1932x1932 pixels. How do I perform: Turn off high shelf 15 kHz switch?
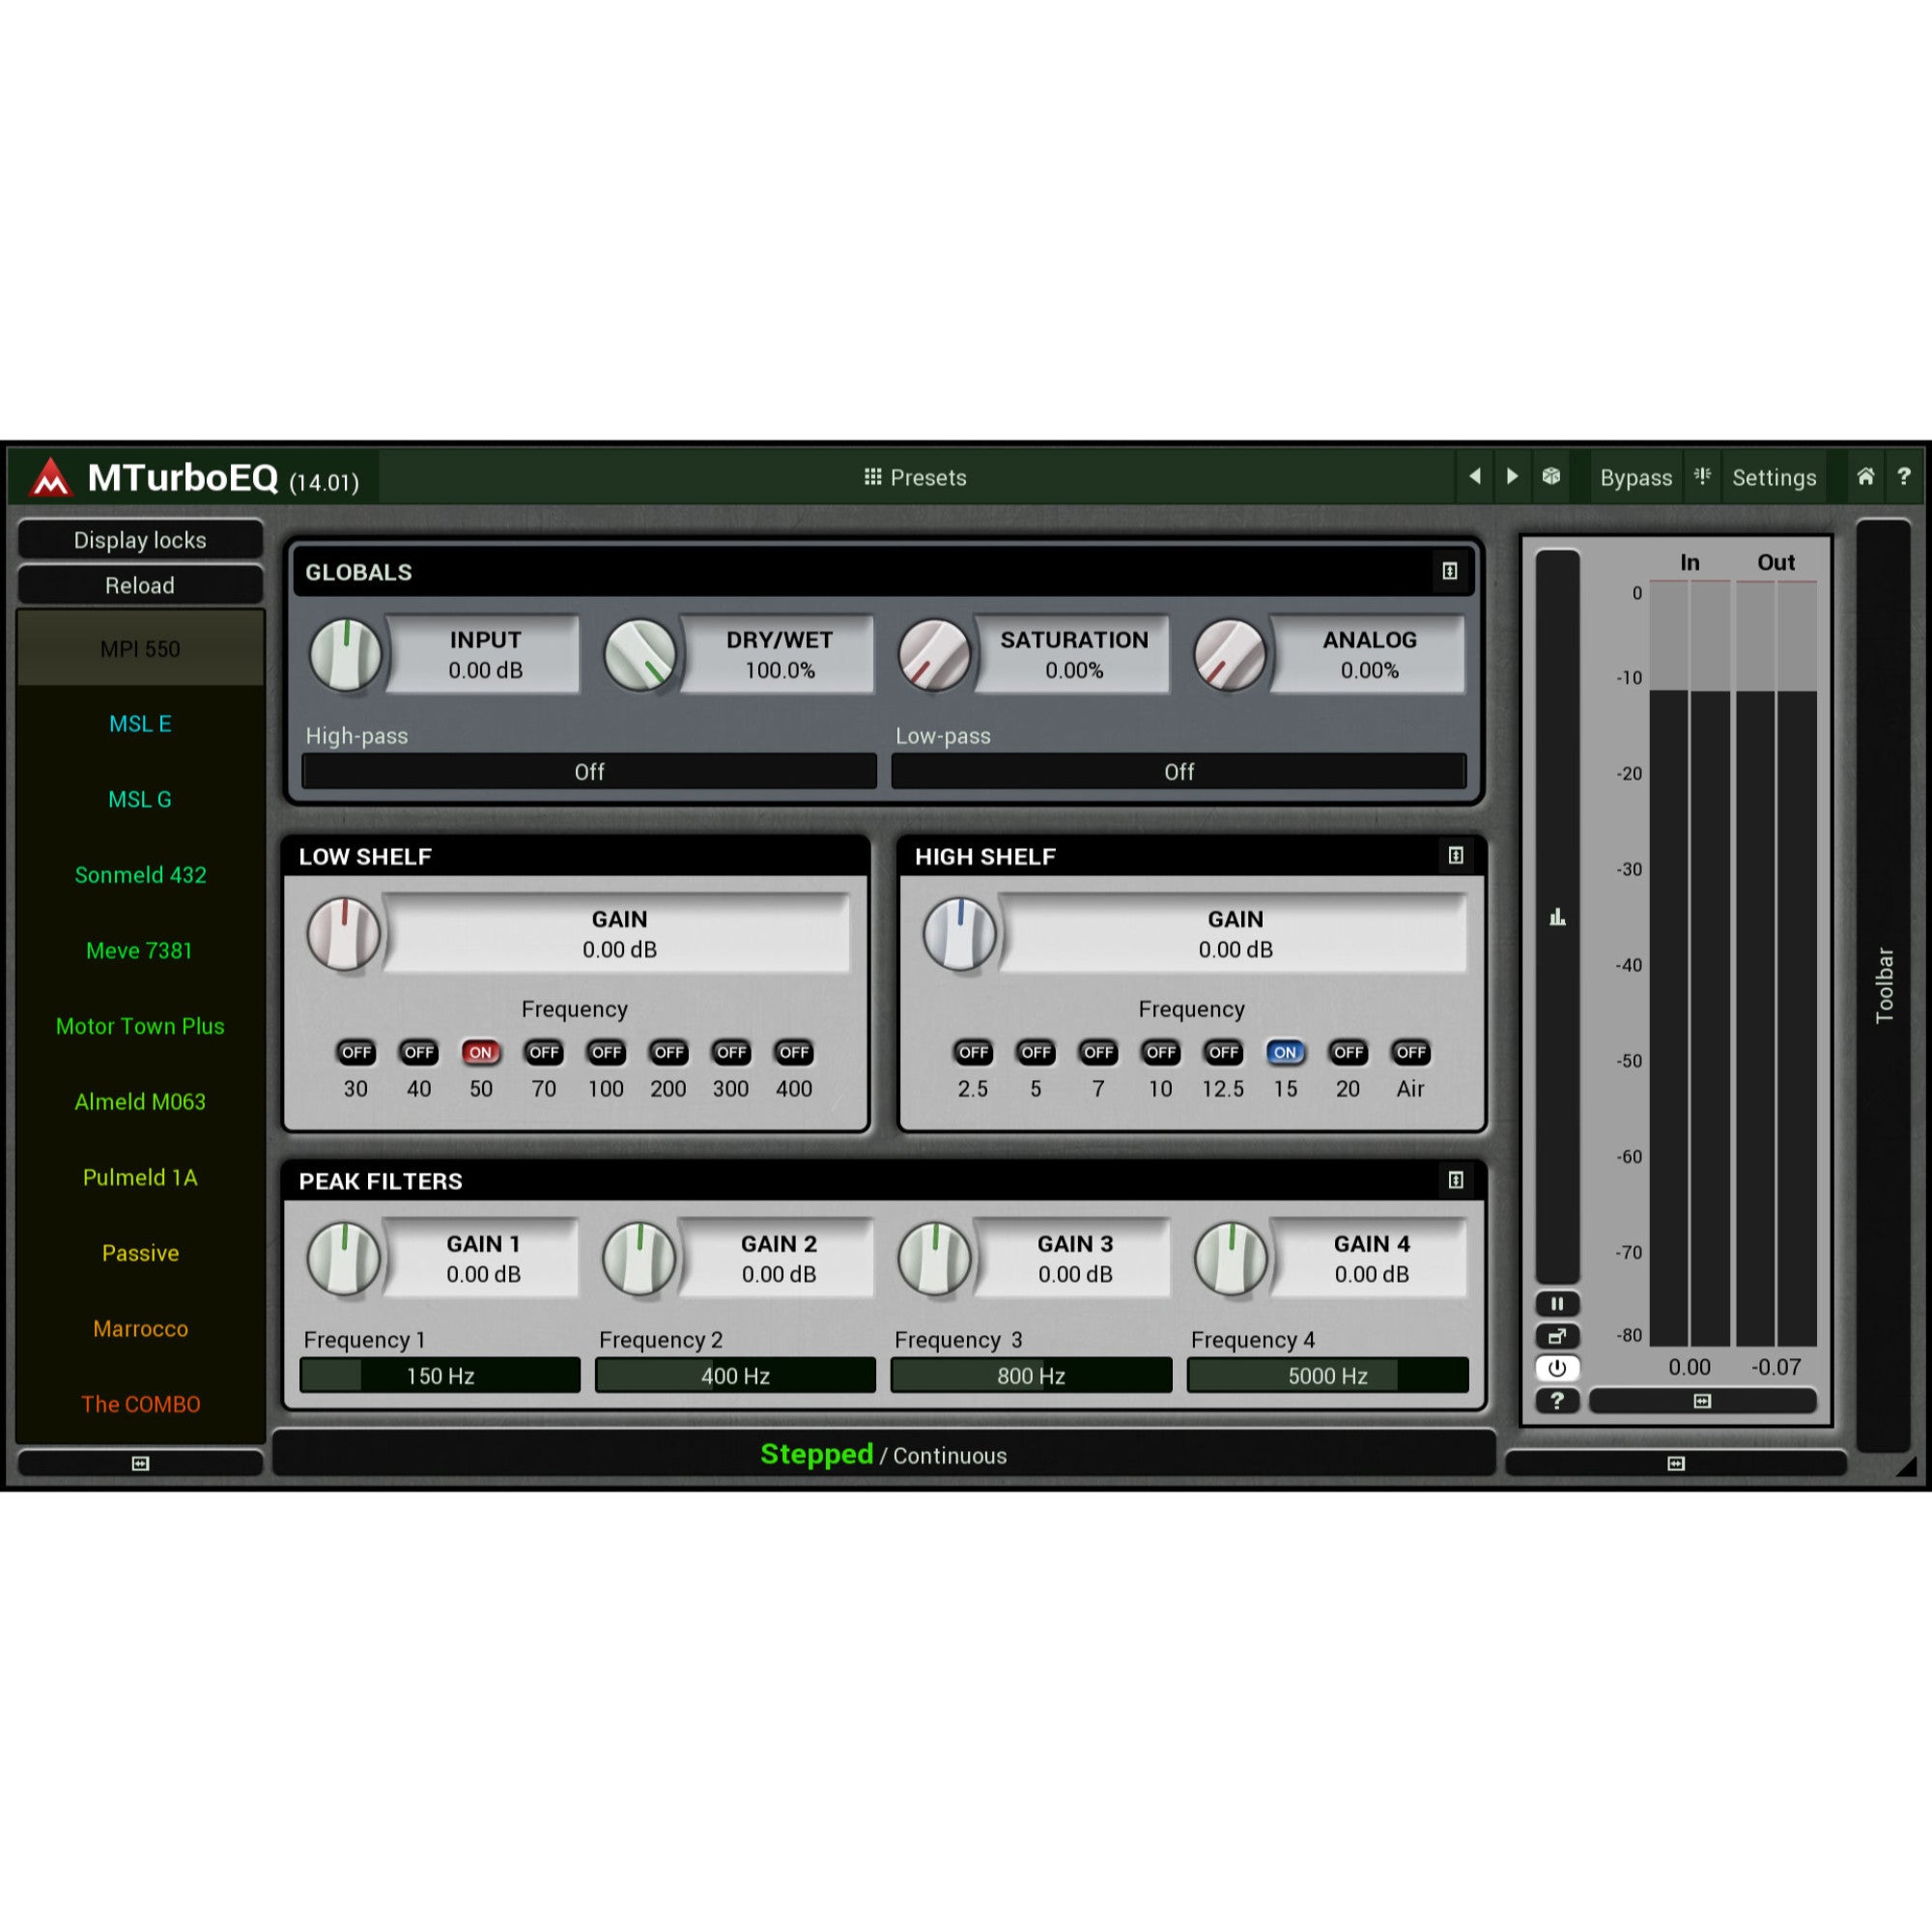click(1285, 1052)
